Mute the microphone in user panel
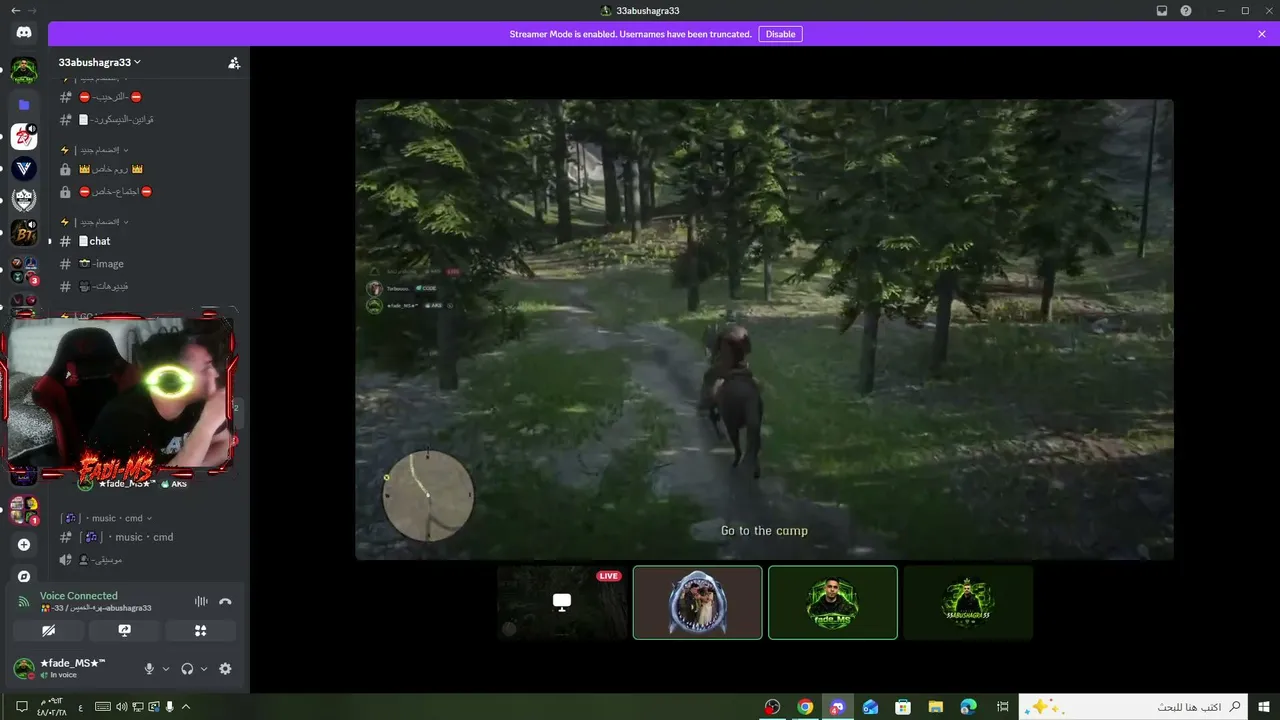This screenshot has height=720, width=1280. (149, 669)
